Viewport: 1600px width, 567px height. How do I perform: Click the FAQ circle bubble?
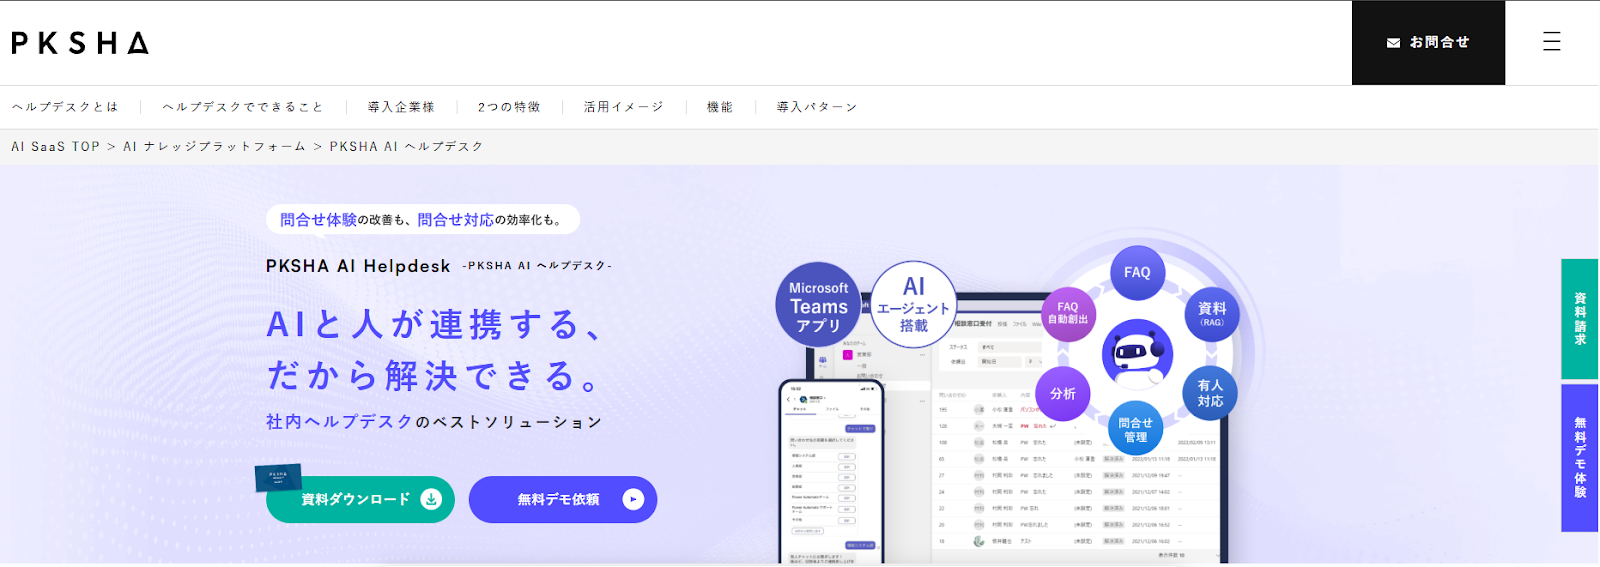pos(1137,272)
